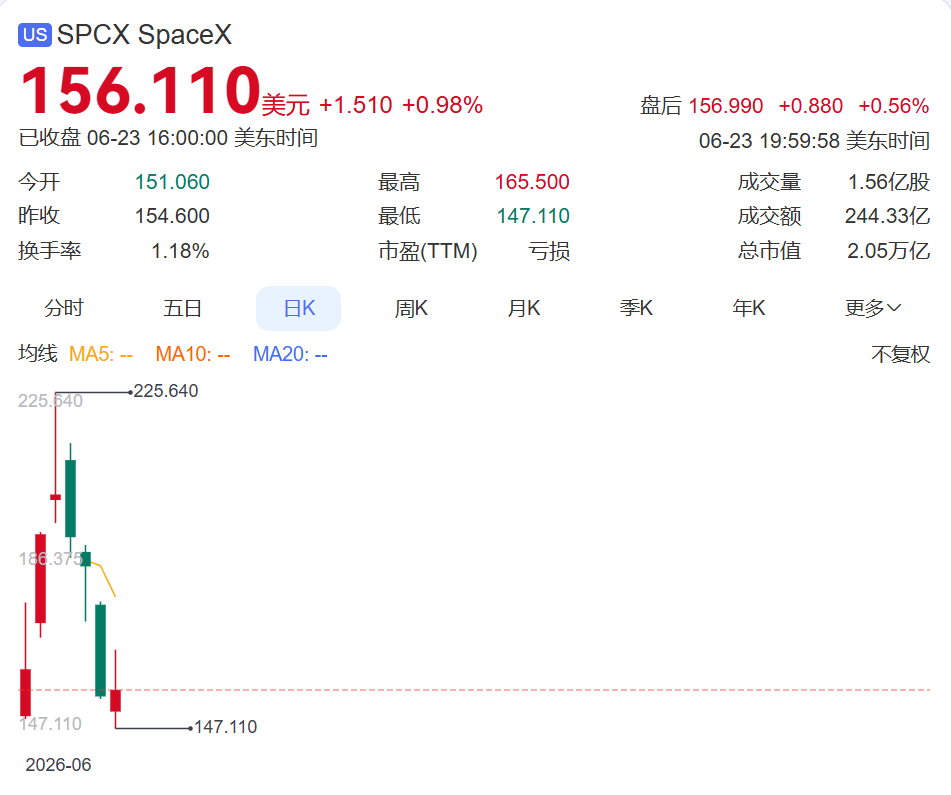Click the price change +1.510 value
Screen dimensions: 951x795
[355, 105]
